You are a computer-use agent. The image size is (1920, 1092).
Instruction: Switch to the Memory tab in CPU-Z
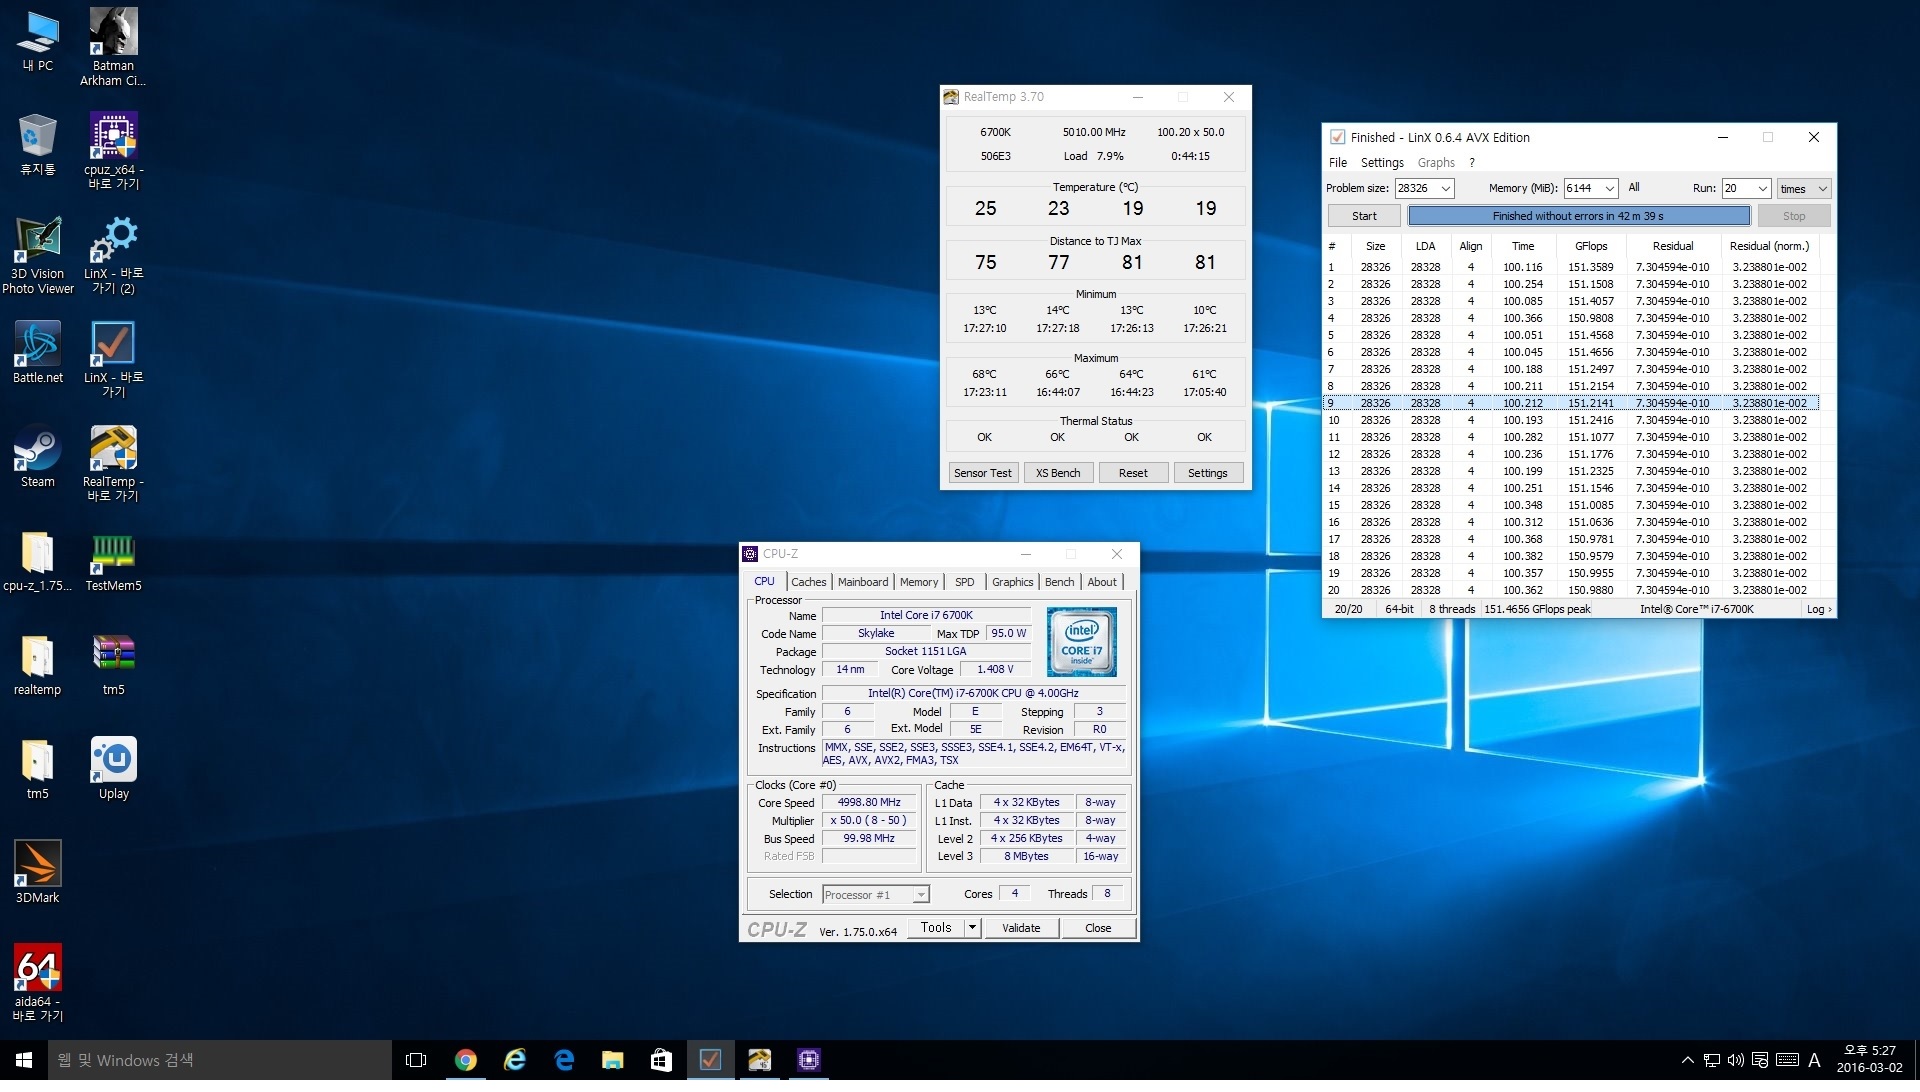tap(919, 582)
